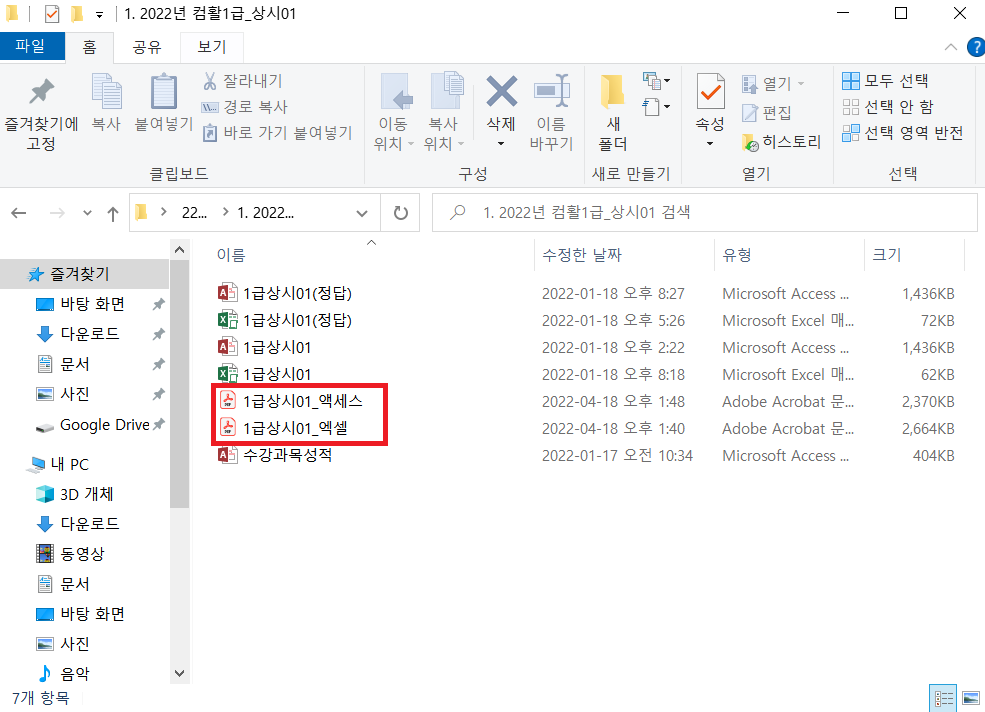Click the Paste (붙여넣기) clipboard icon
This screenshot has width=985, height=712.
(x=163, y=94)
